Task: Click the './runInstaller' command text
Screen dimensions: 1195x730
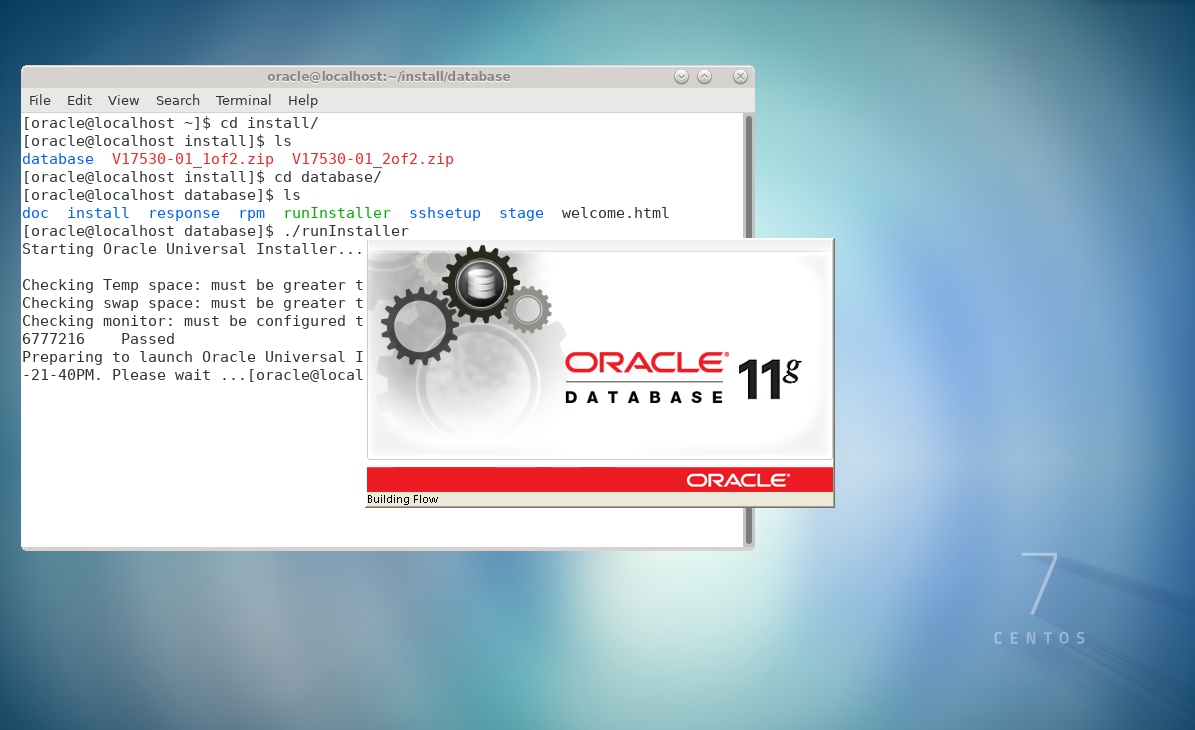Action: point(346,231)
